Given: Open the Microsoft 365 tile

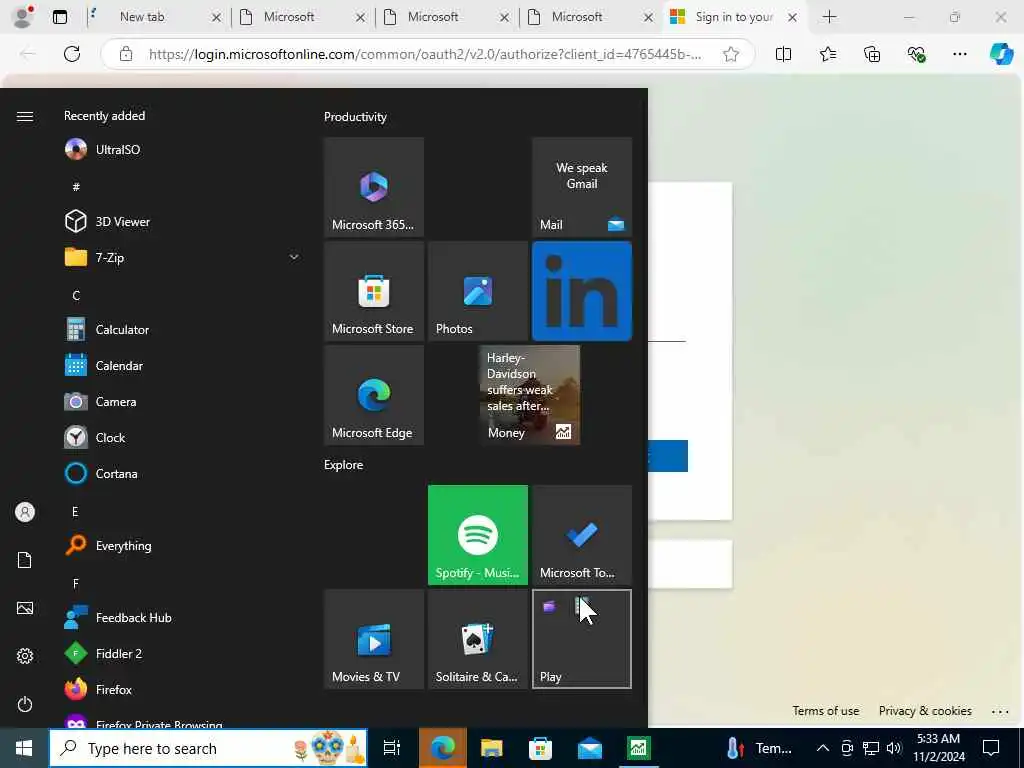Looking at the screenshot, I should coord(374,187).
